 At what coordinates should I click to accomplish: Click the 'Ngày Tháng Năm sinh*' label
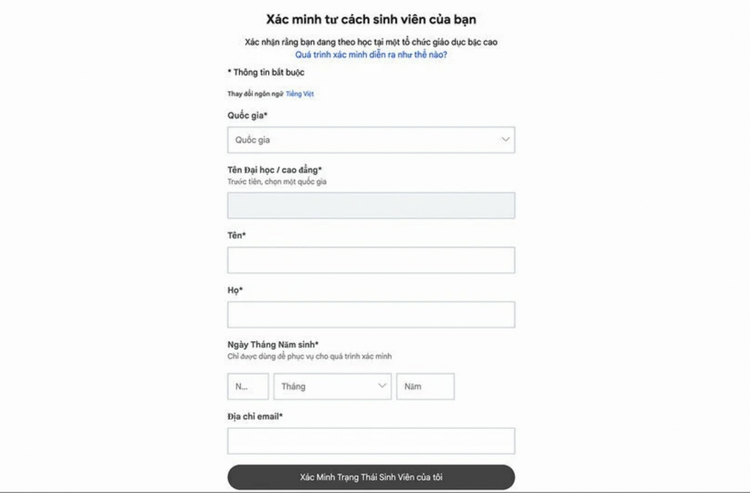(273, 345)
